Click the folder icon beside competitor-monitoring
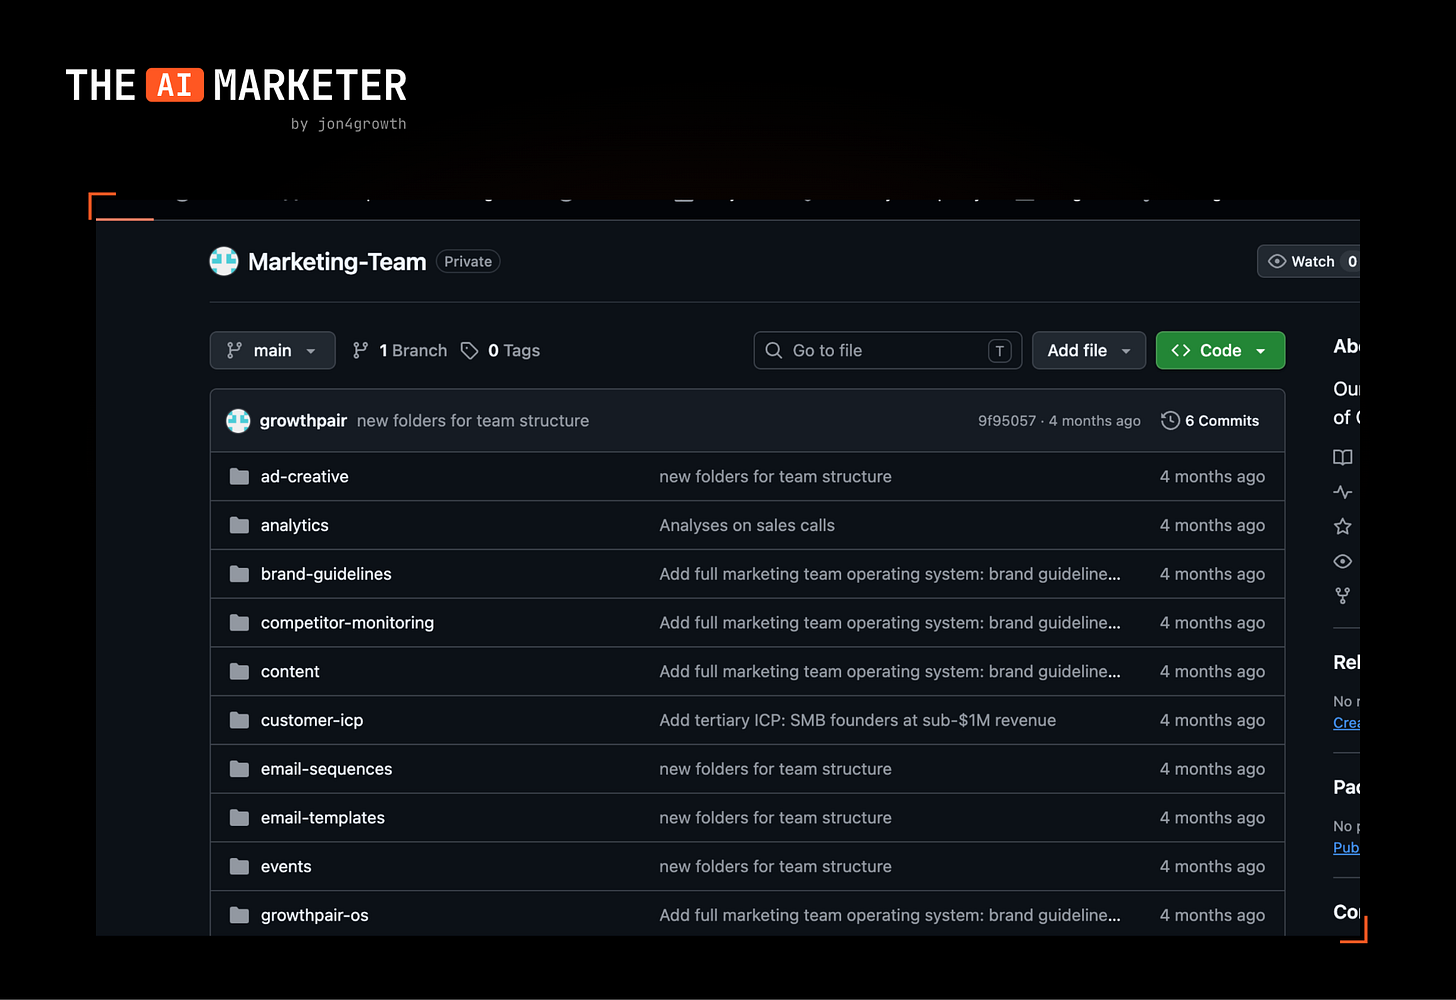The image size is (1456, 1000). [x=239, y=623]
